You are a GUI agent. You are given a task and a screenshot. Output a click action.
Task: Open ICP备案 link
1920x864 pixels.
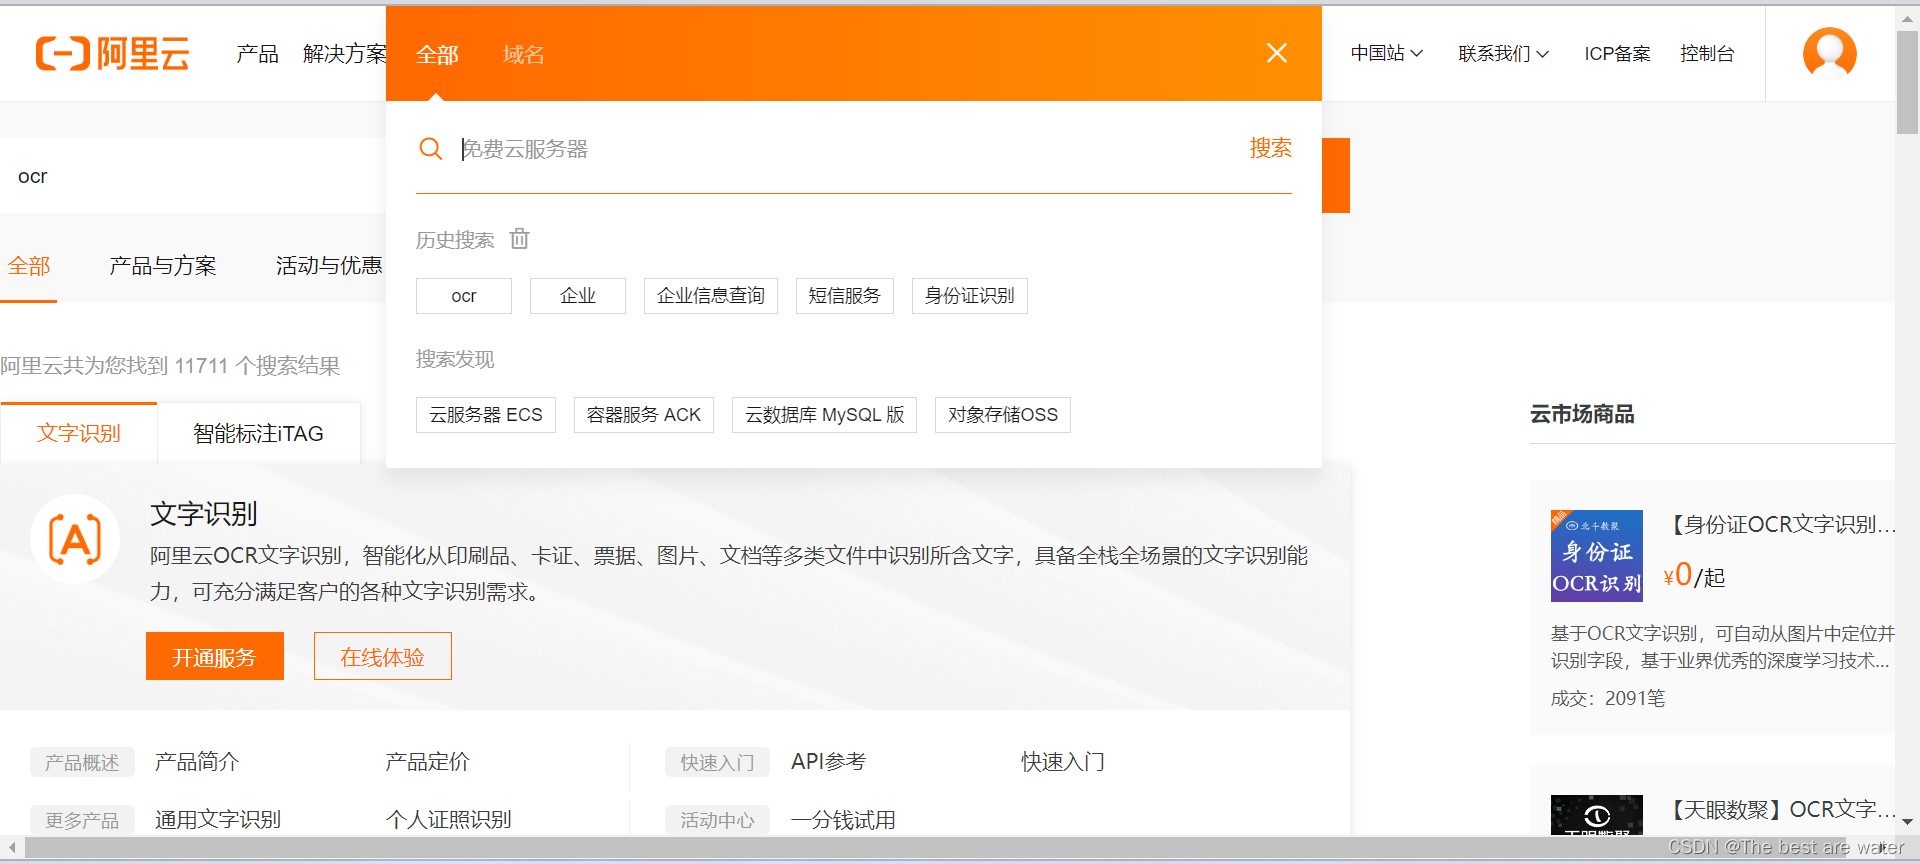coord(1617,53)
